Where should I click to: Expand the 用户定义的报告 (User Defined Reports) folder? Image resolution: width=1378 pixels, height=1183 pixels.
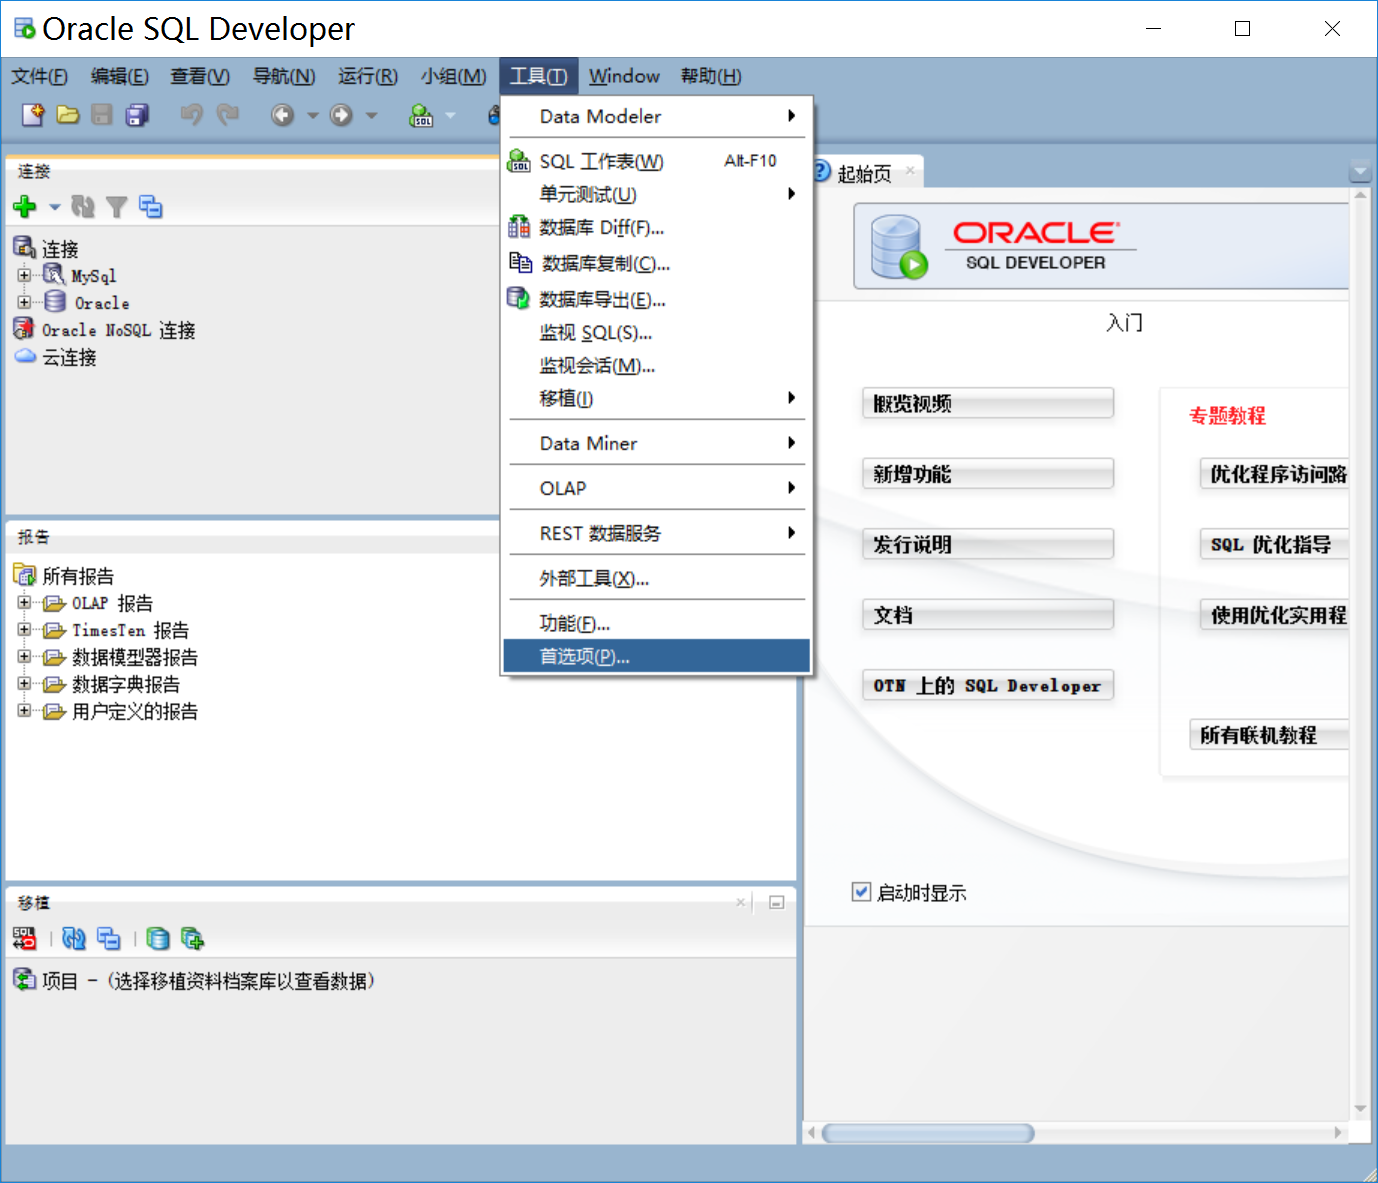tap(24, 711)
